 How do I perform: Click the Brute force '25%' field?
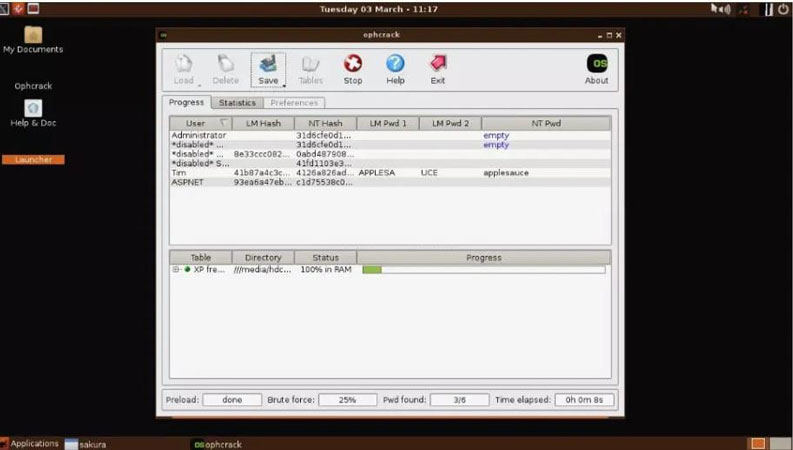pos(347,399)
